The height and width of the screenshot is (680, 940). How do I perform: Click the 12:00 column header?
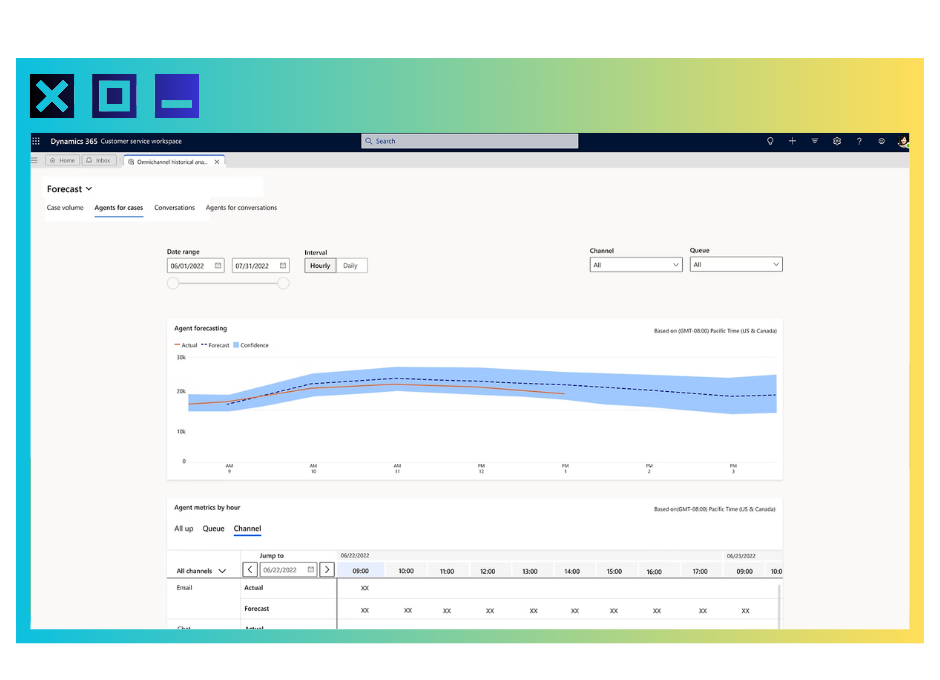point(487,571)
